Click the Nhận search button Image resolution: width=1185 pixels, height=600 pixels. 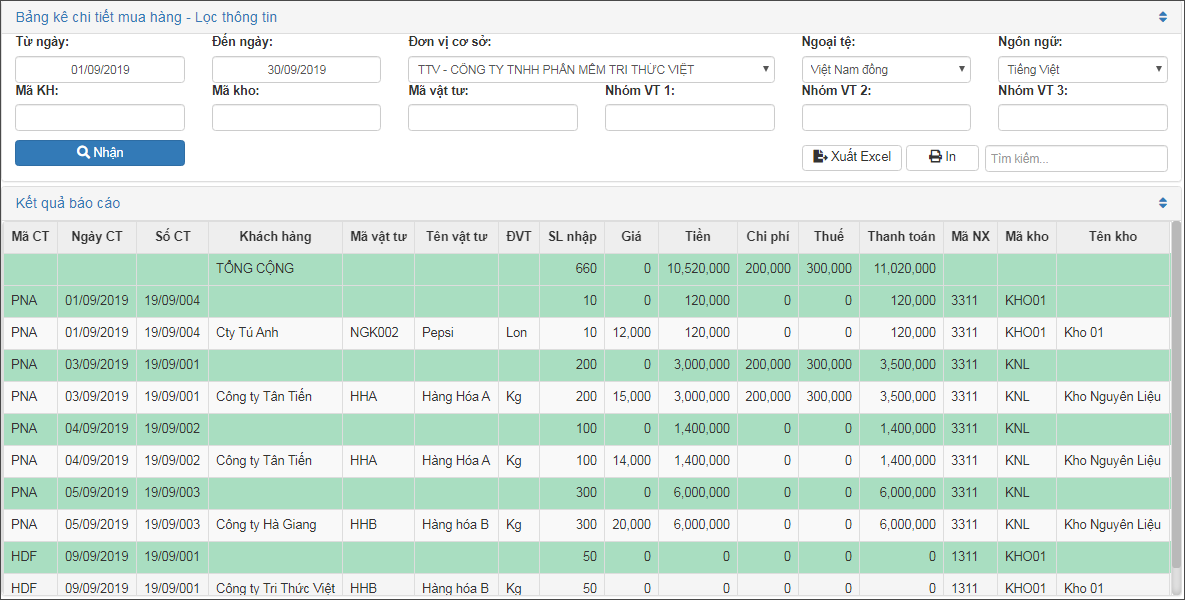pyautogui.click(x=100, y=153)
